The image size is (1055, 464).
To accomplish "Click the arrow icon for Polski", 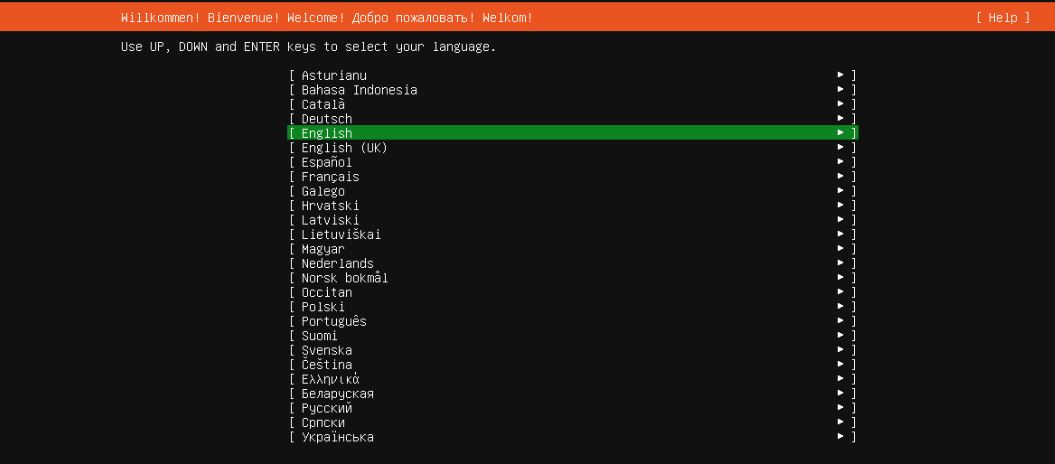I will tap(841, 307).
